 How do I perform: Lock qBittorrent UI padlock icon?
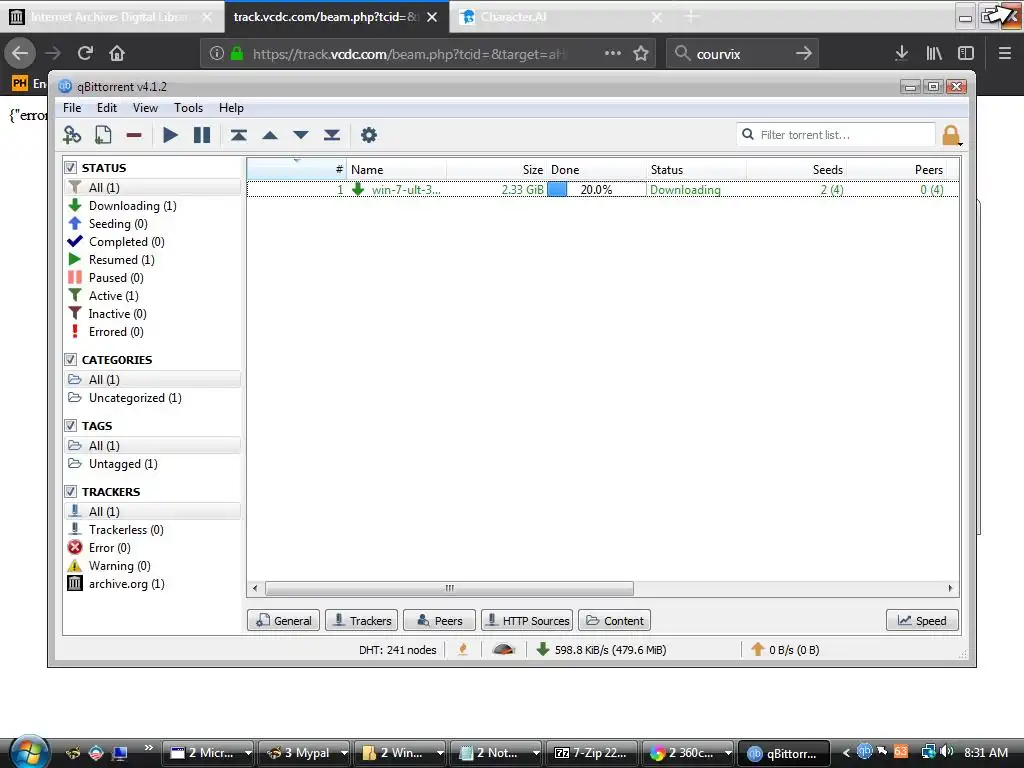click(x=951, y=135)
